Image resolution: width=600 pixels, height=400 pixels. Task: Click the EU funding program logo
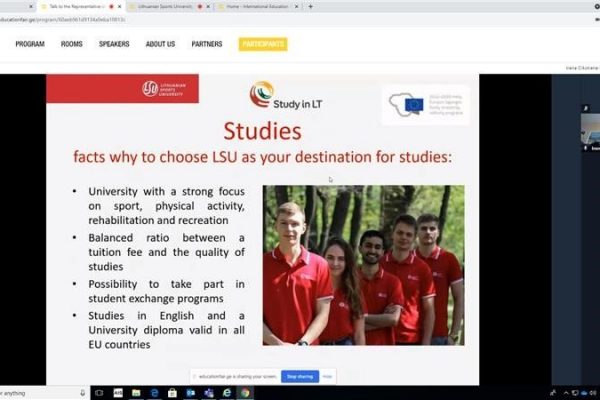tap(426, 105)
